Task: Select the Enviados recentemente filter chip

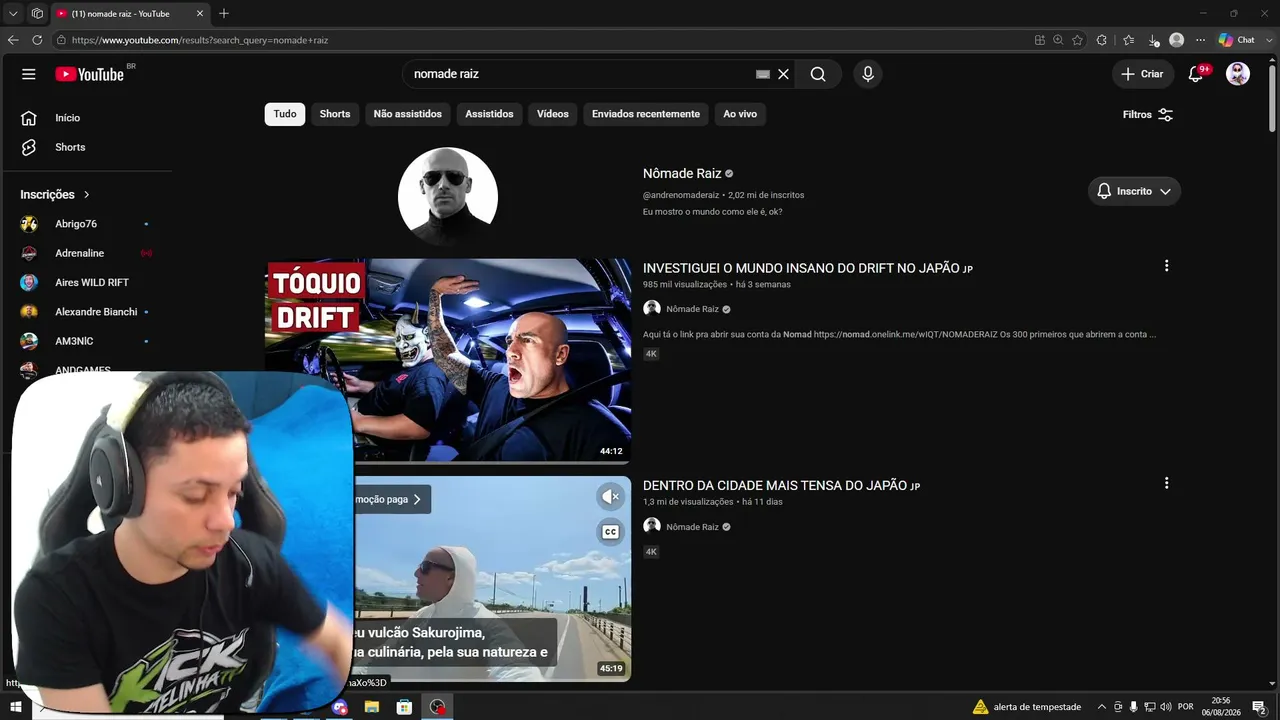Action: point(646,114)
